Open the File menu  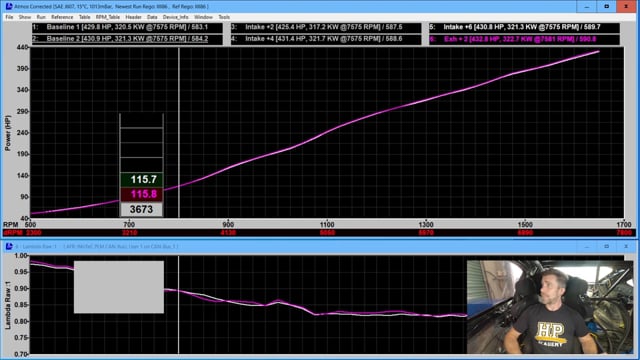coord(9,17)
